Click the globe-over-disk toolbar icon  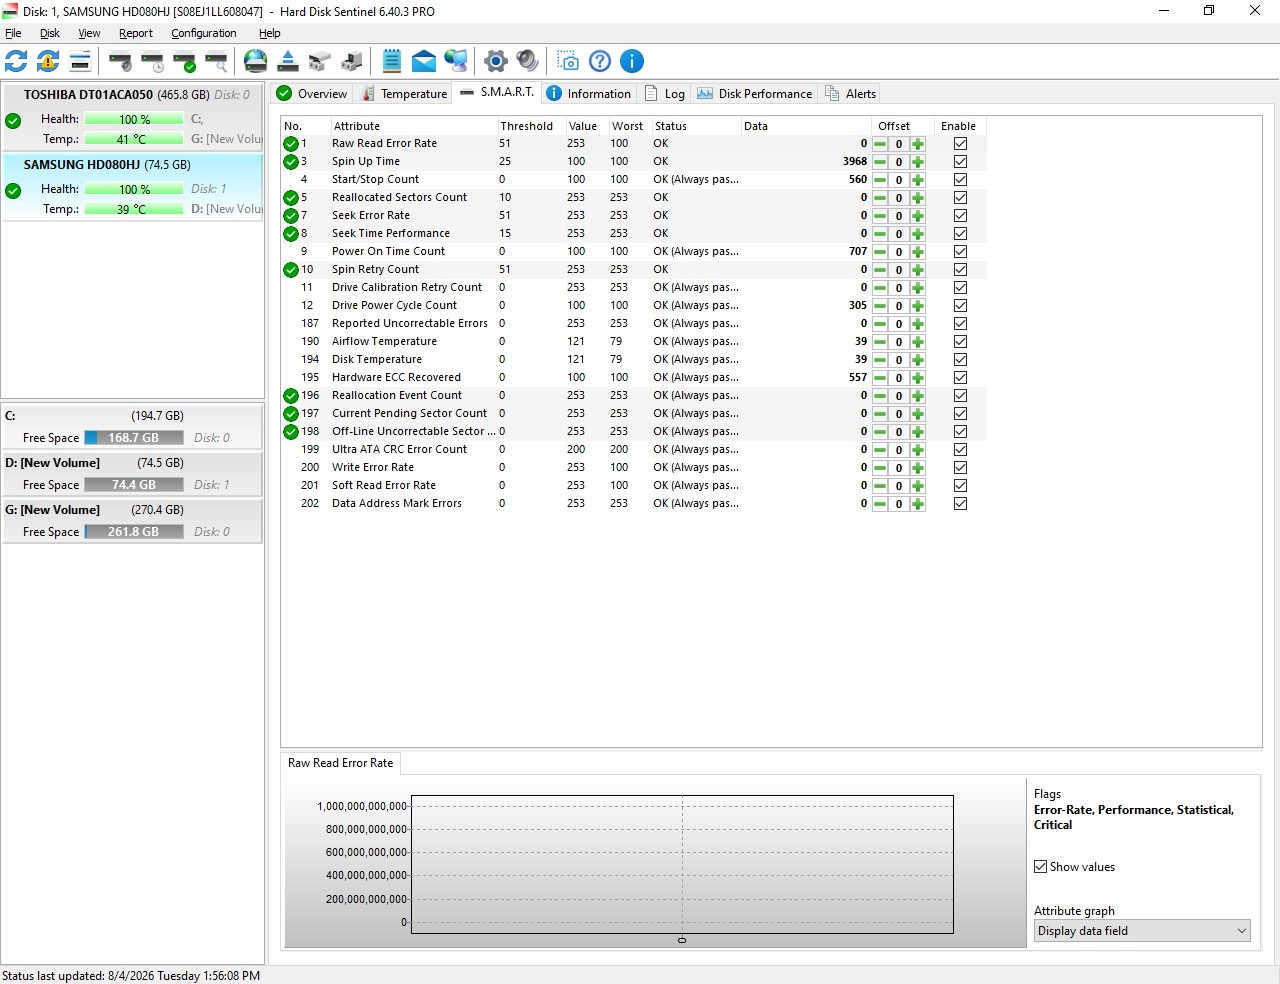click(x=256, y=61)
